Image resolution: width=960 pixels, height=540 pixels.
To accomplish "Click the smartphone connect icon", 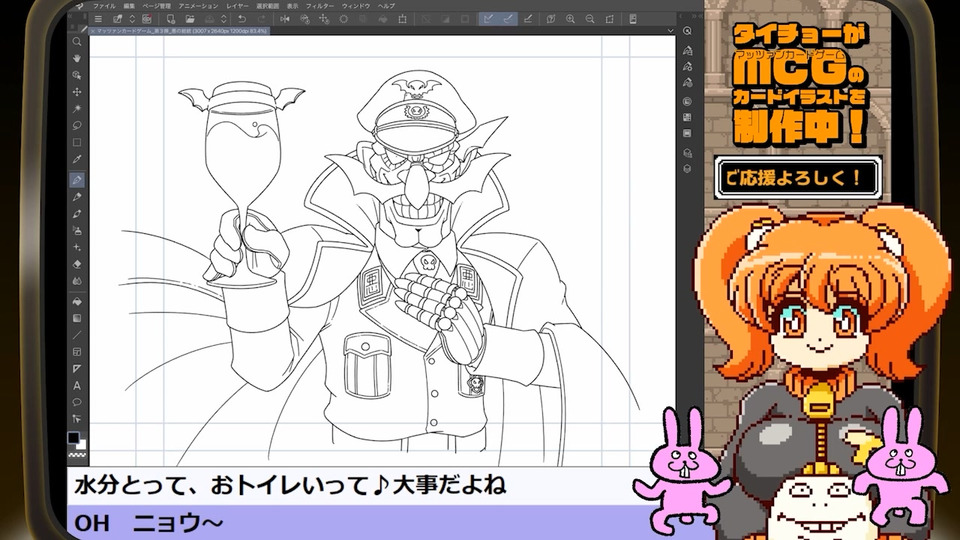I will (x=632, y=19).
